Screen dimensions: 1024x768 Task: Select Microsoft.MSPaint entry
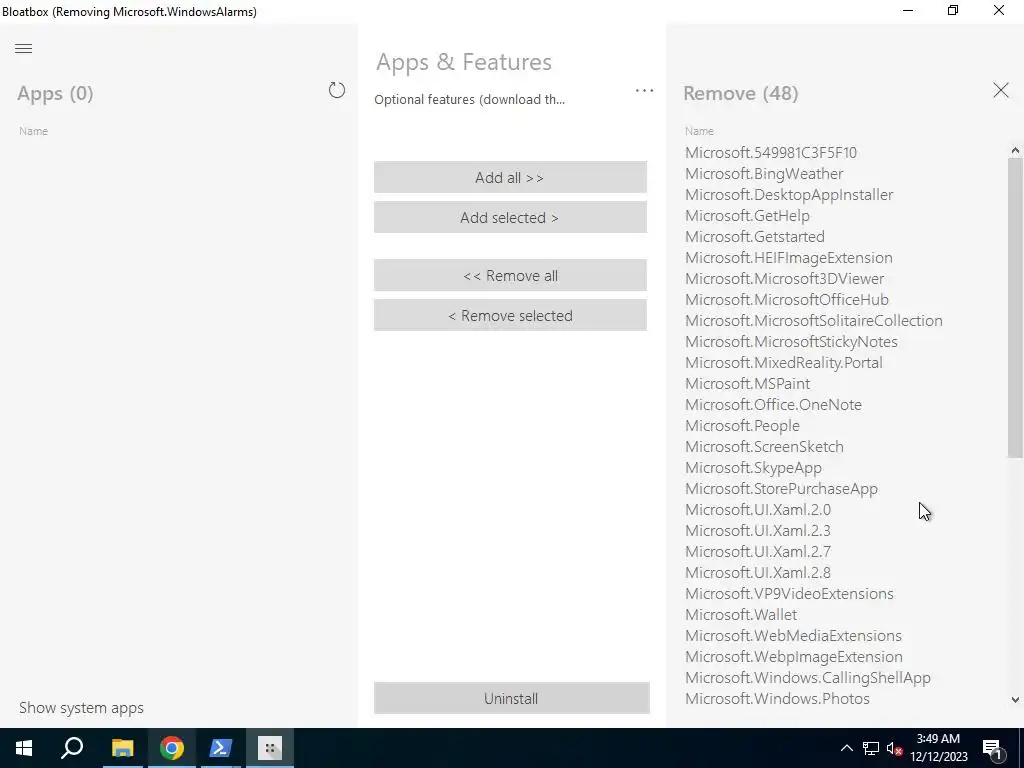[x=747, y=383]
